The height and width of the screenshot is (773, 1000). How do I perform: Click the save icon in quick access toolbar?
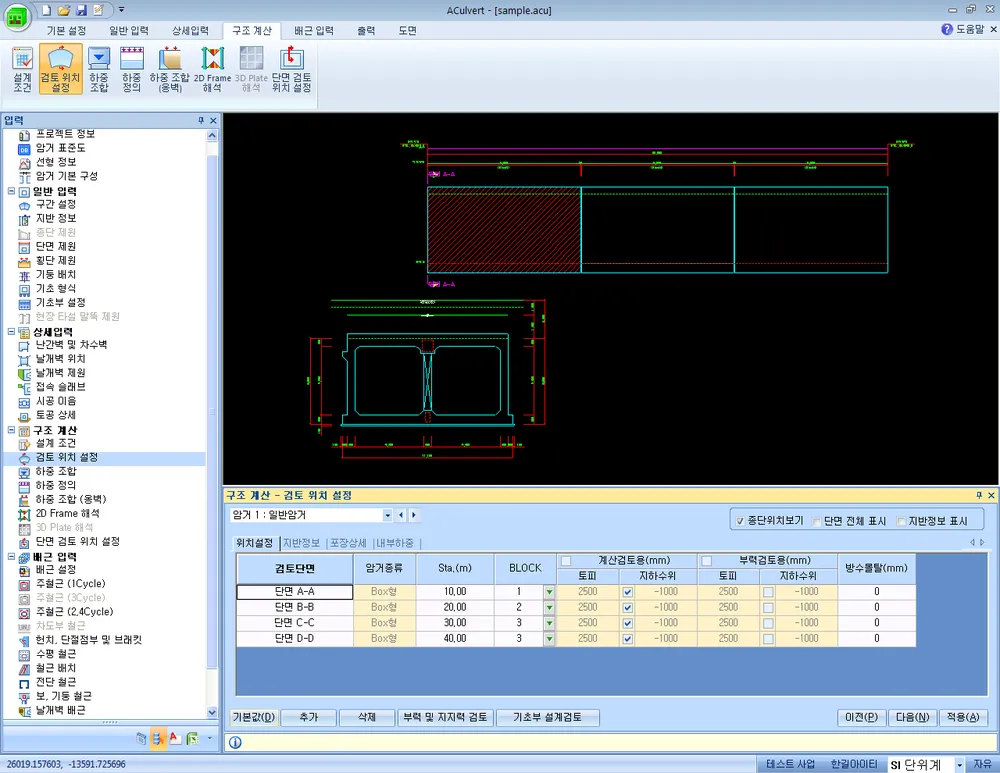[x=81, y=10]
